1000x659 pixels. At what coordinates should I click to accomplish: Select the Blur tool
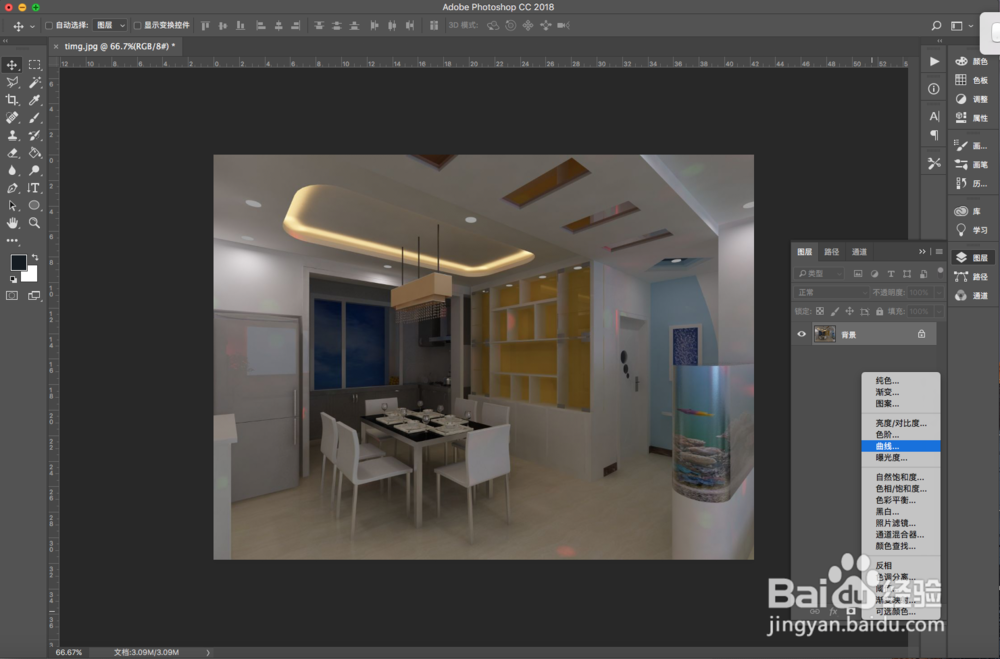12,170
